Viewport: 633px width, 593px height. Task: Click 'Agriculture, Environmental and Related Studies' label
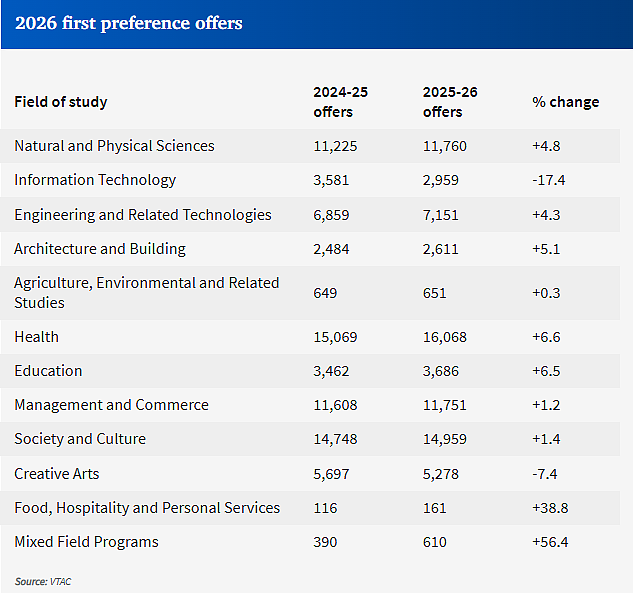(147, 293)
